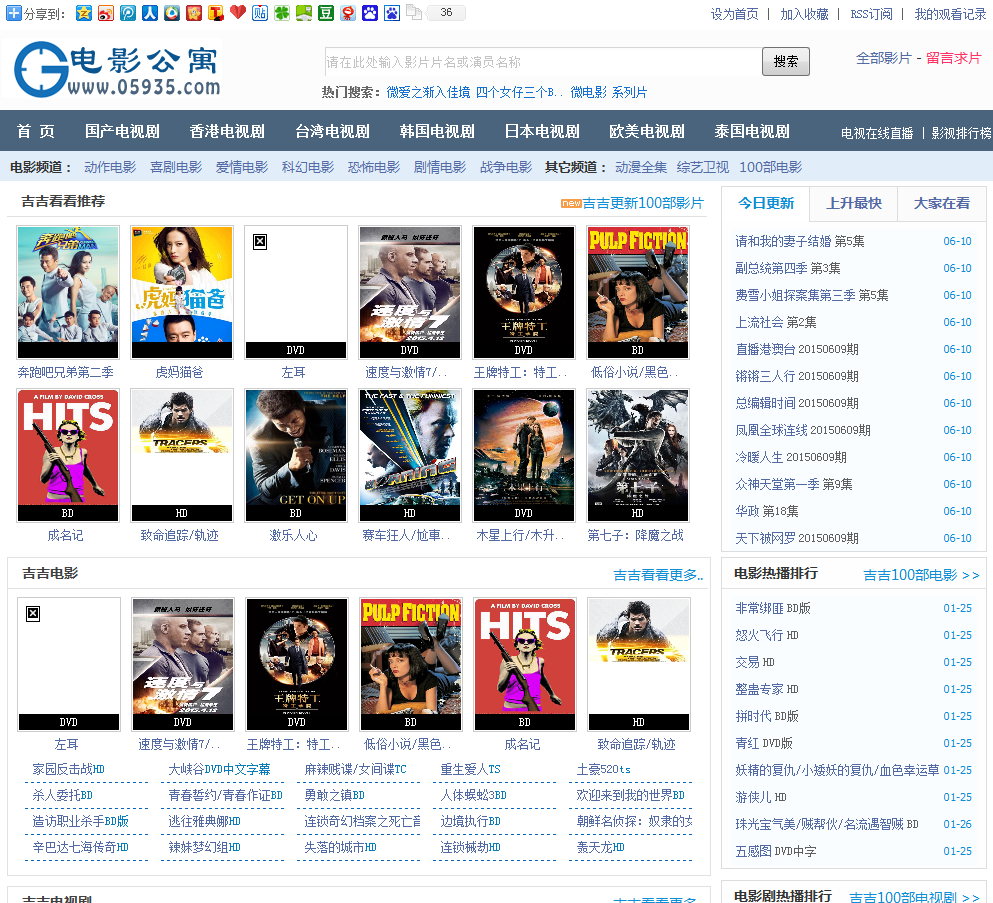This screenshot has width=993, height=903.
Task: Click the red character share icon
Action: click(x=348, y=13)
